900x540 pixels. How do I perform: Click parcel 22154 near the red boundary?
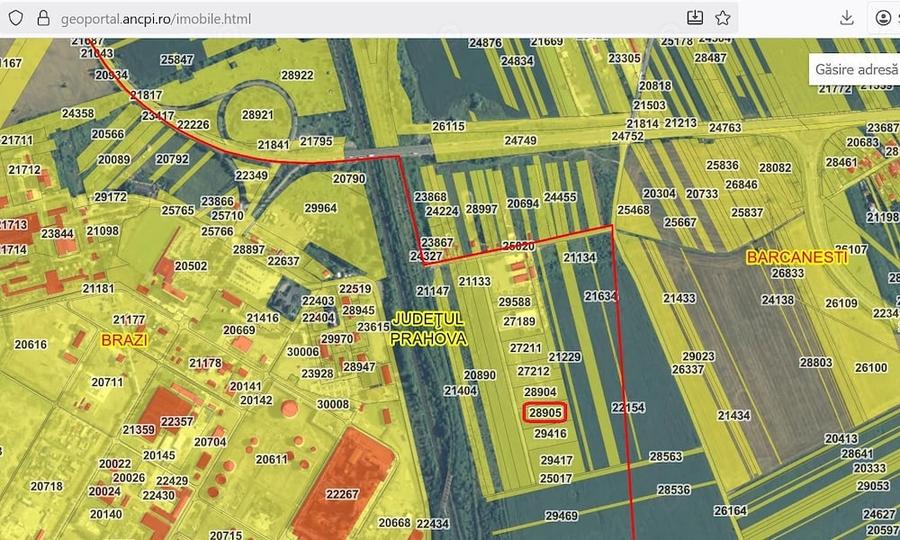tap(628, 407)
